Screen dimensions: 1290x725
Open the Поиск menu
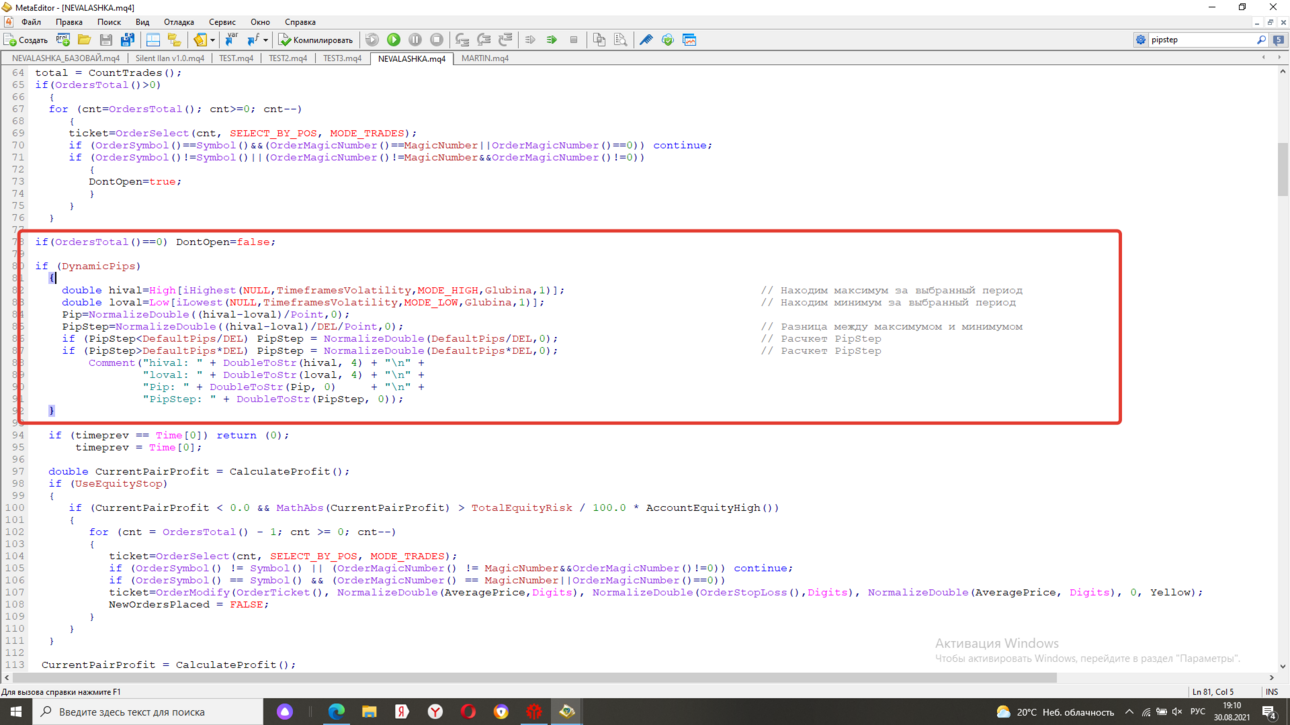(x=109, y=22)
